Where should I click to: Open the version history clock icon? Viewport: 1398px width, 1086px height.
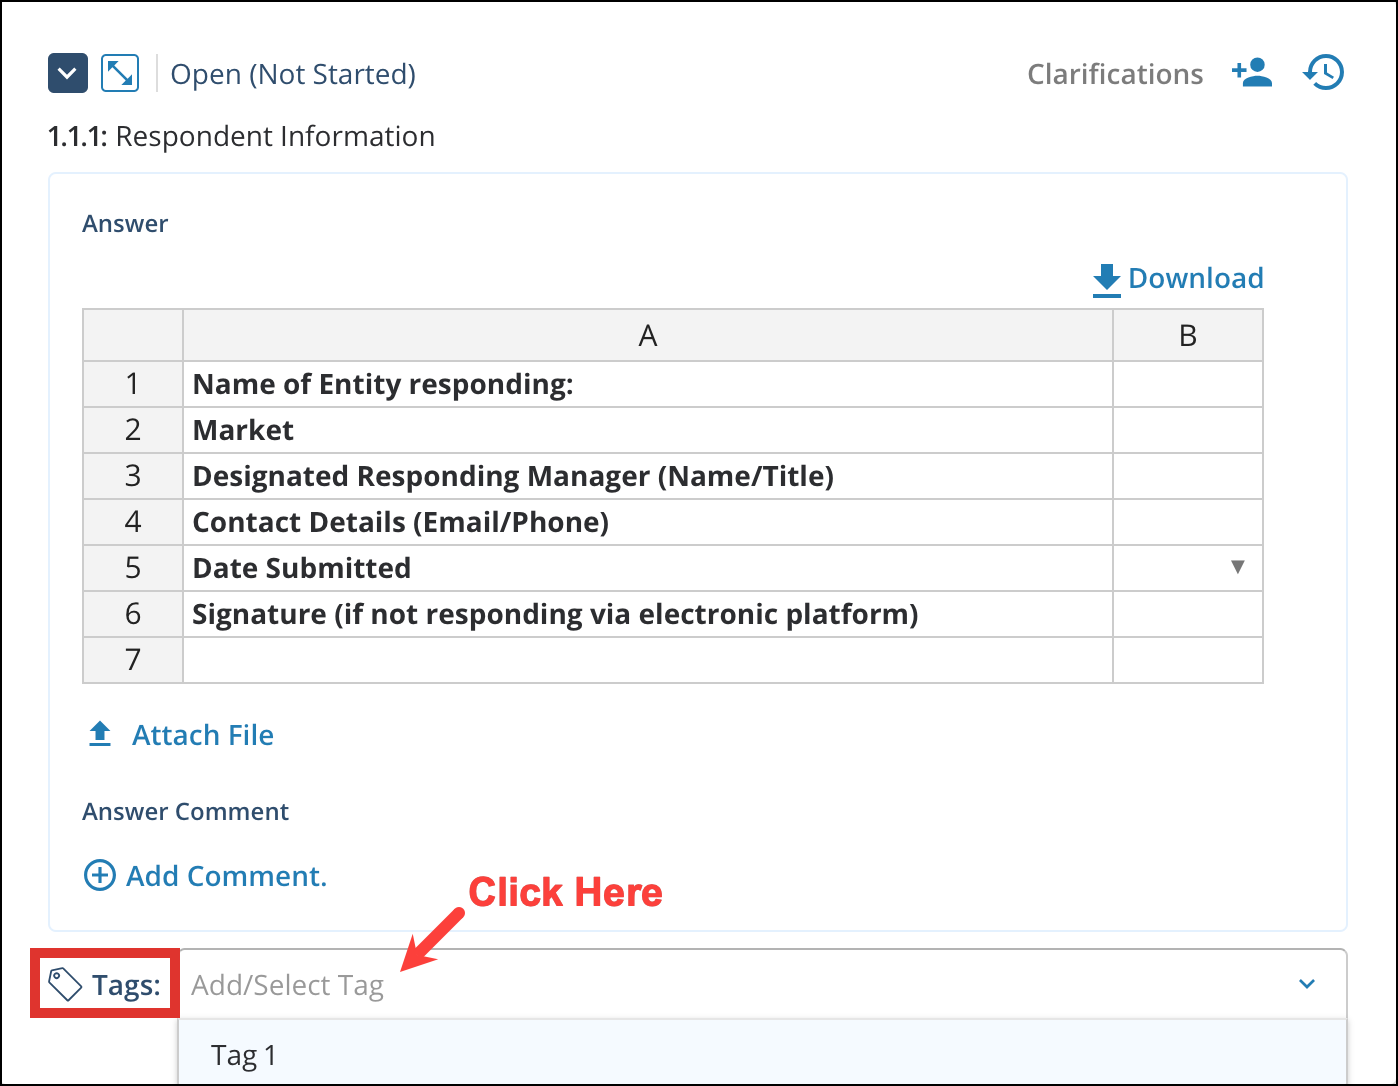[1322, 72]
